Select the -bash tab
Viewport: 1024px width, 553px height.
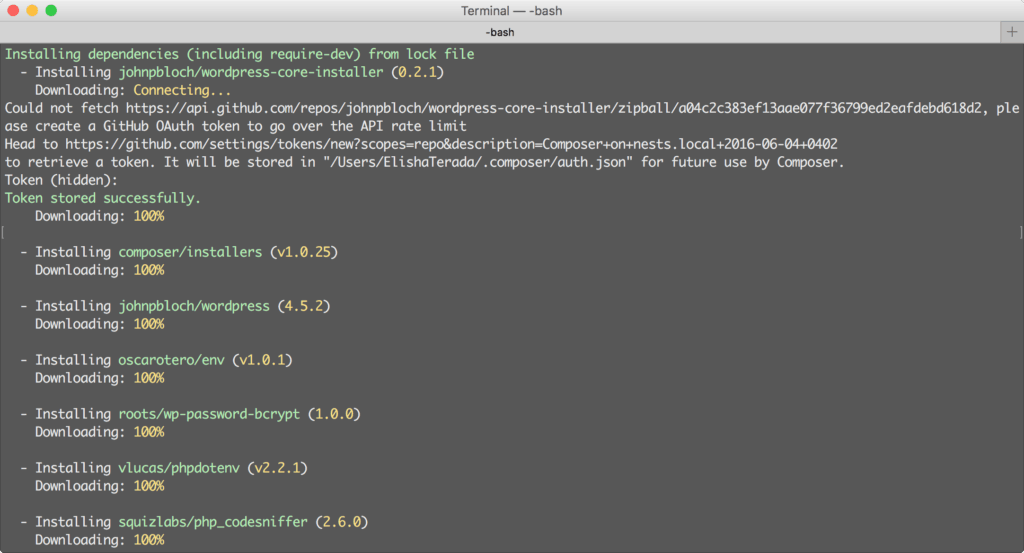click(500, 32)
